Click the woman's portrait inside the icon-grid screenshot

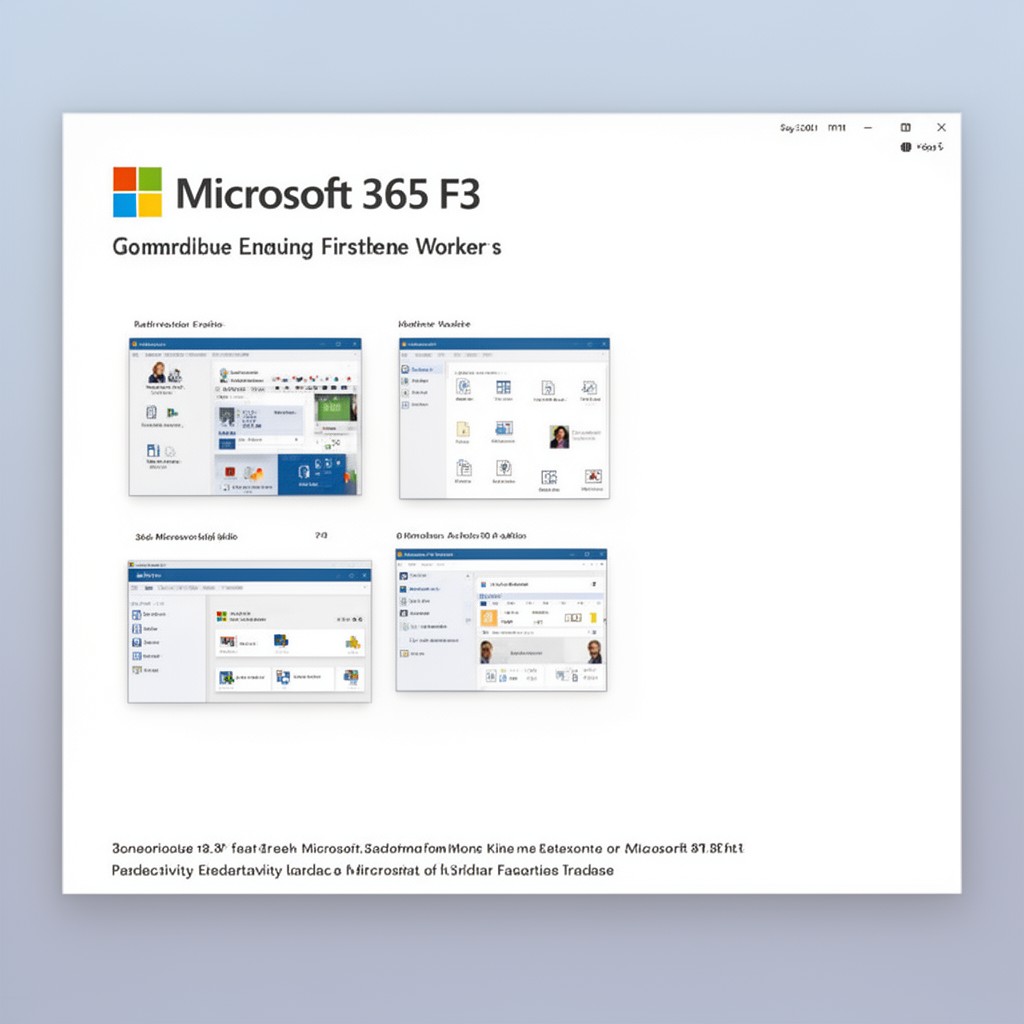click(559, 436)
